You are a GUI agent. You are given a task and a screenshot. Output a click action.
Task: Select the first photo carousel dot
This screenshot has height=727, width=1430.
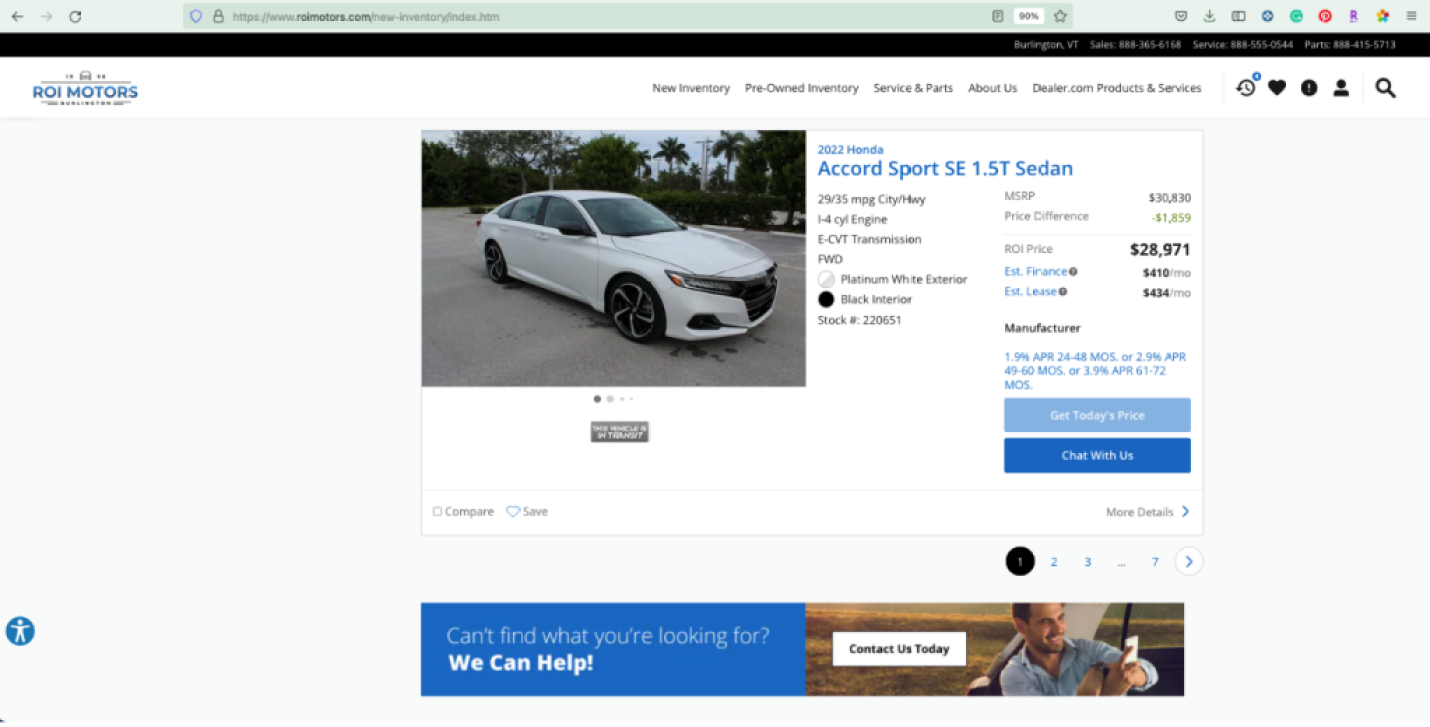point(597,399)
